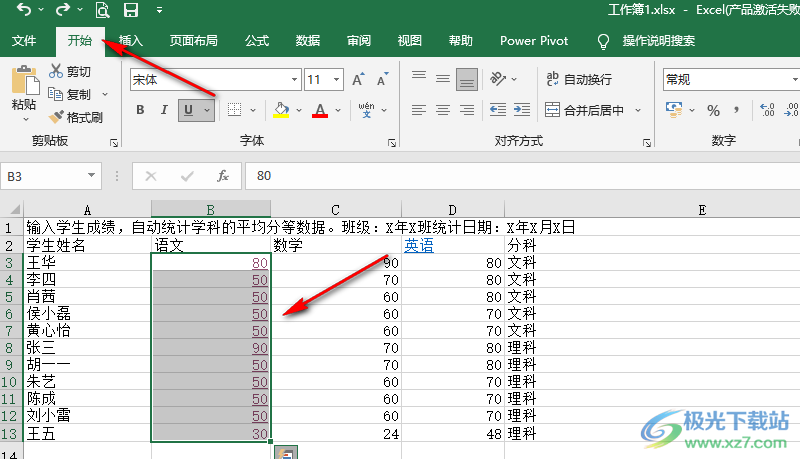This screenshot has width=800, height=459.
Task: Expand Merge & Center dropdown arrow
Action: pos(638,110)
